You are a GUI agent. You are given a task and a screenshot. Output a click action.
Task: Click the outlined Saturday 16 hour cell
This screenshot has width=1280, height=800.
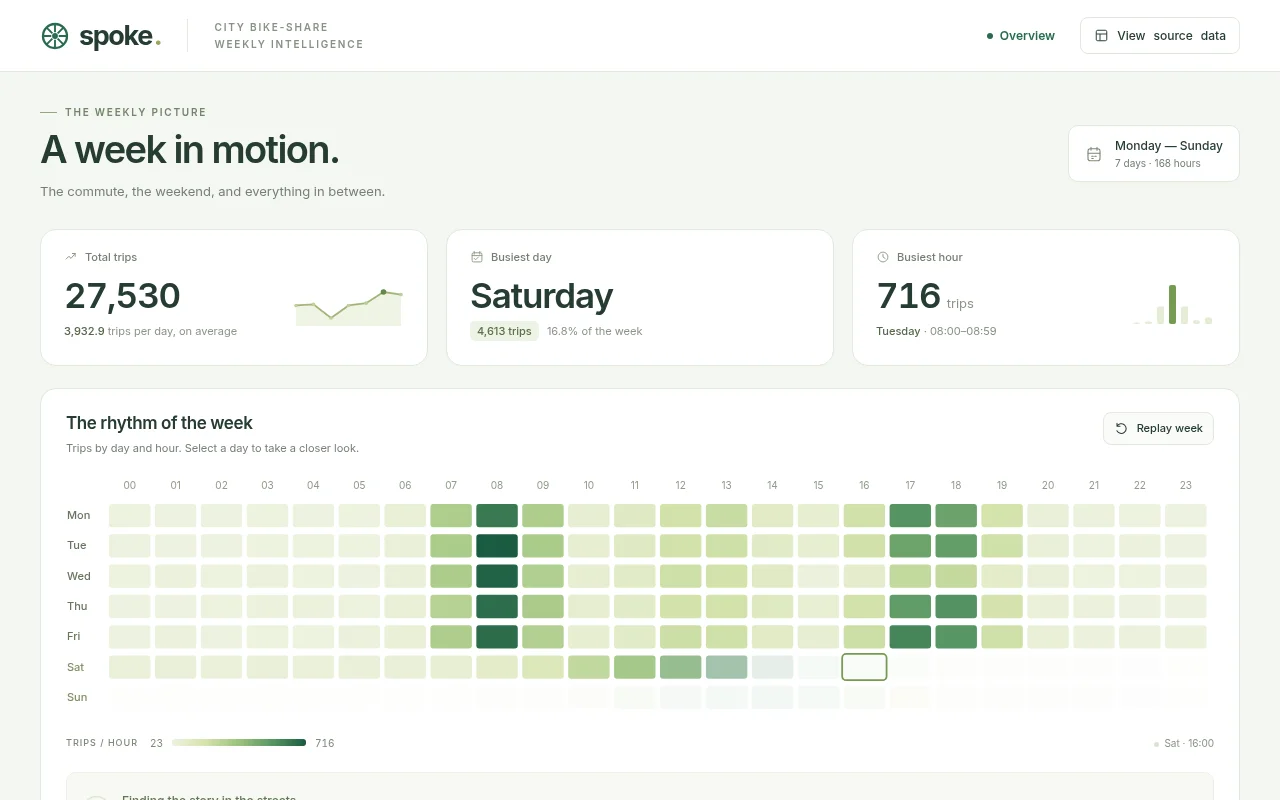(x=864, y=667)
